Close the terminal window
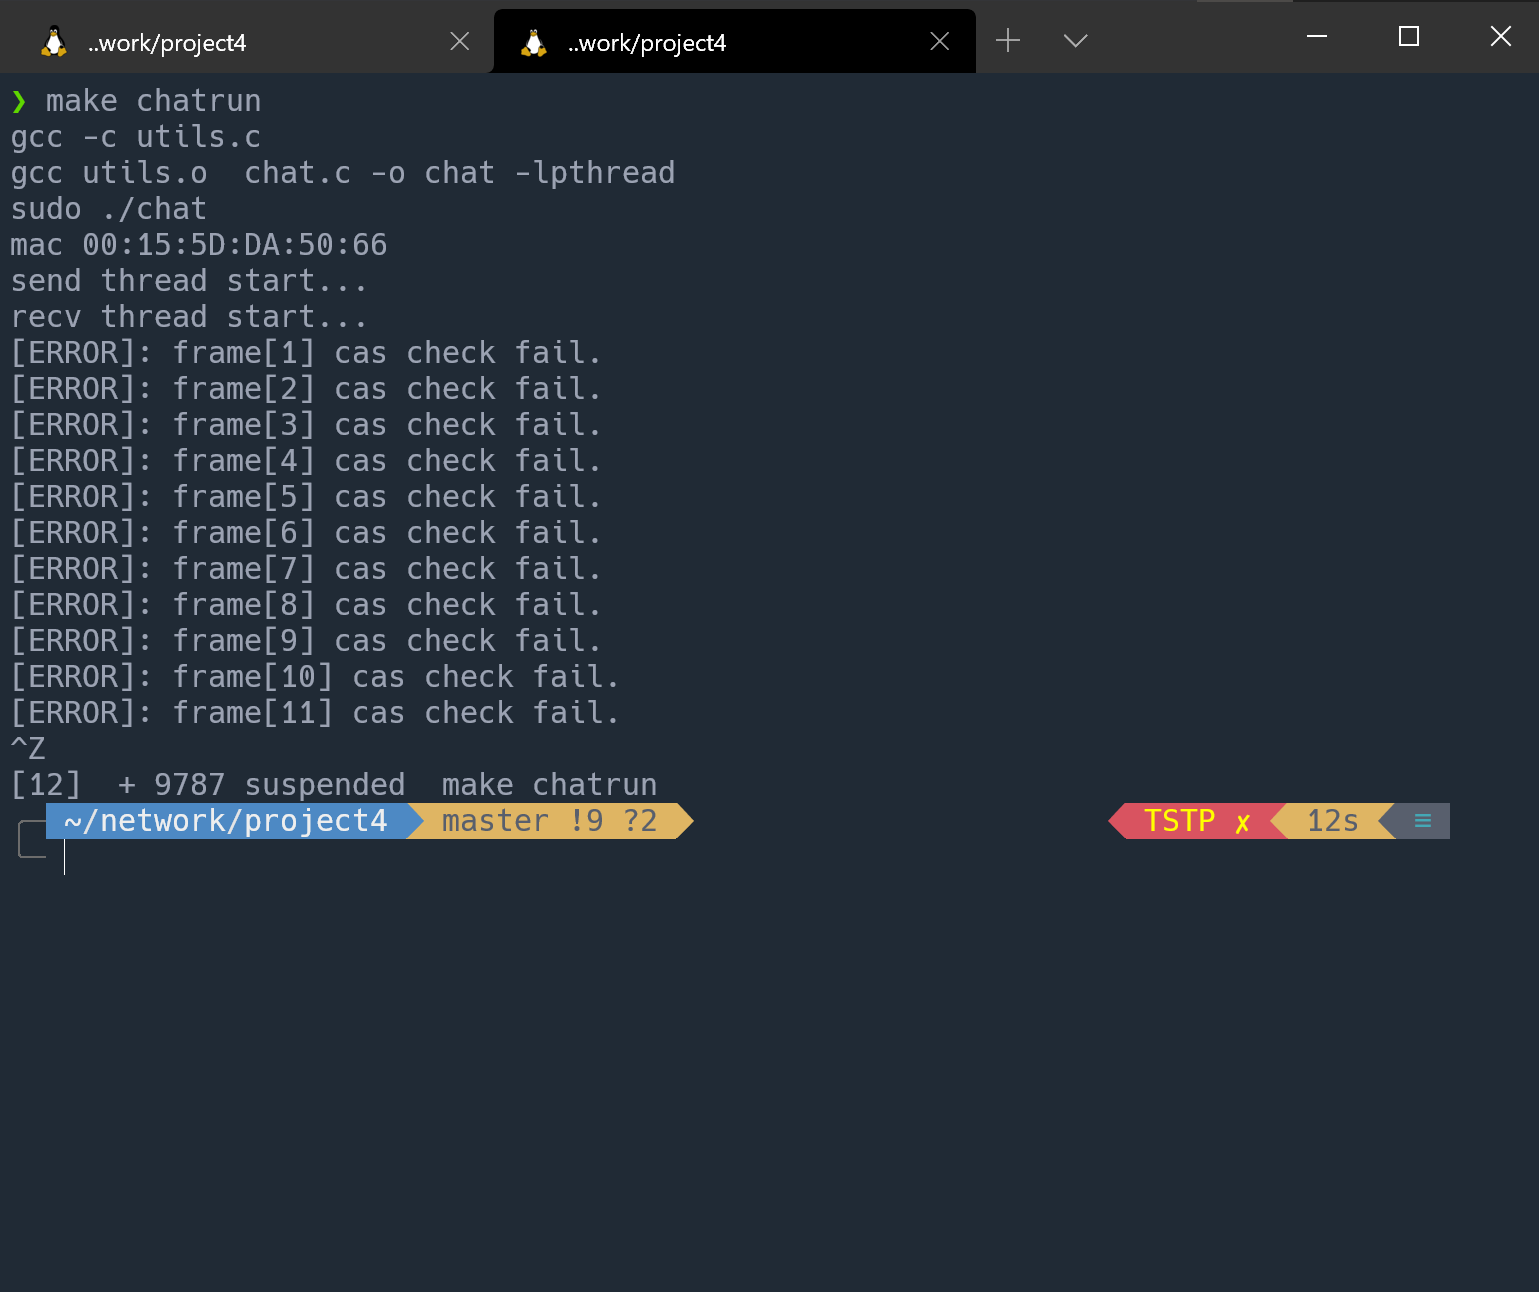The width and height of the screenshot is (1539, 1292). [x=1500, y=36]
